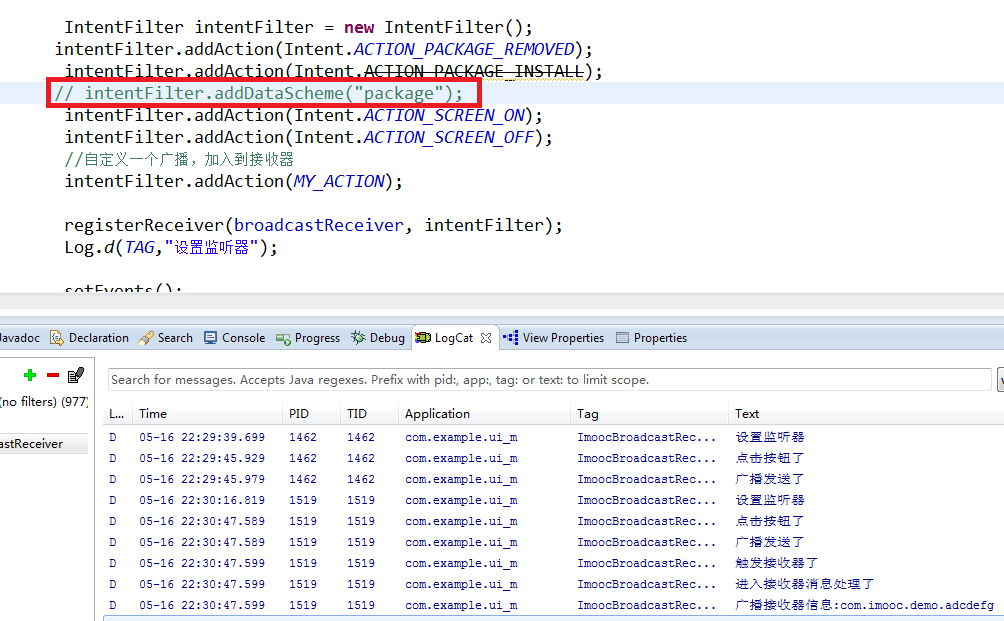Image resolution: width=1004 pixels, height=621 pixels.
Task: Click the Log.d(TAG,"设置监听器") line
Action: [171, 247]
